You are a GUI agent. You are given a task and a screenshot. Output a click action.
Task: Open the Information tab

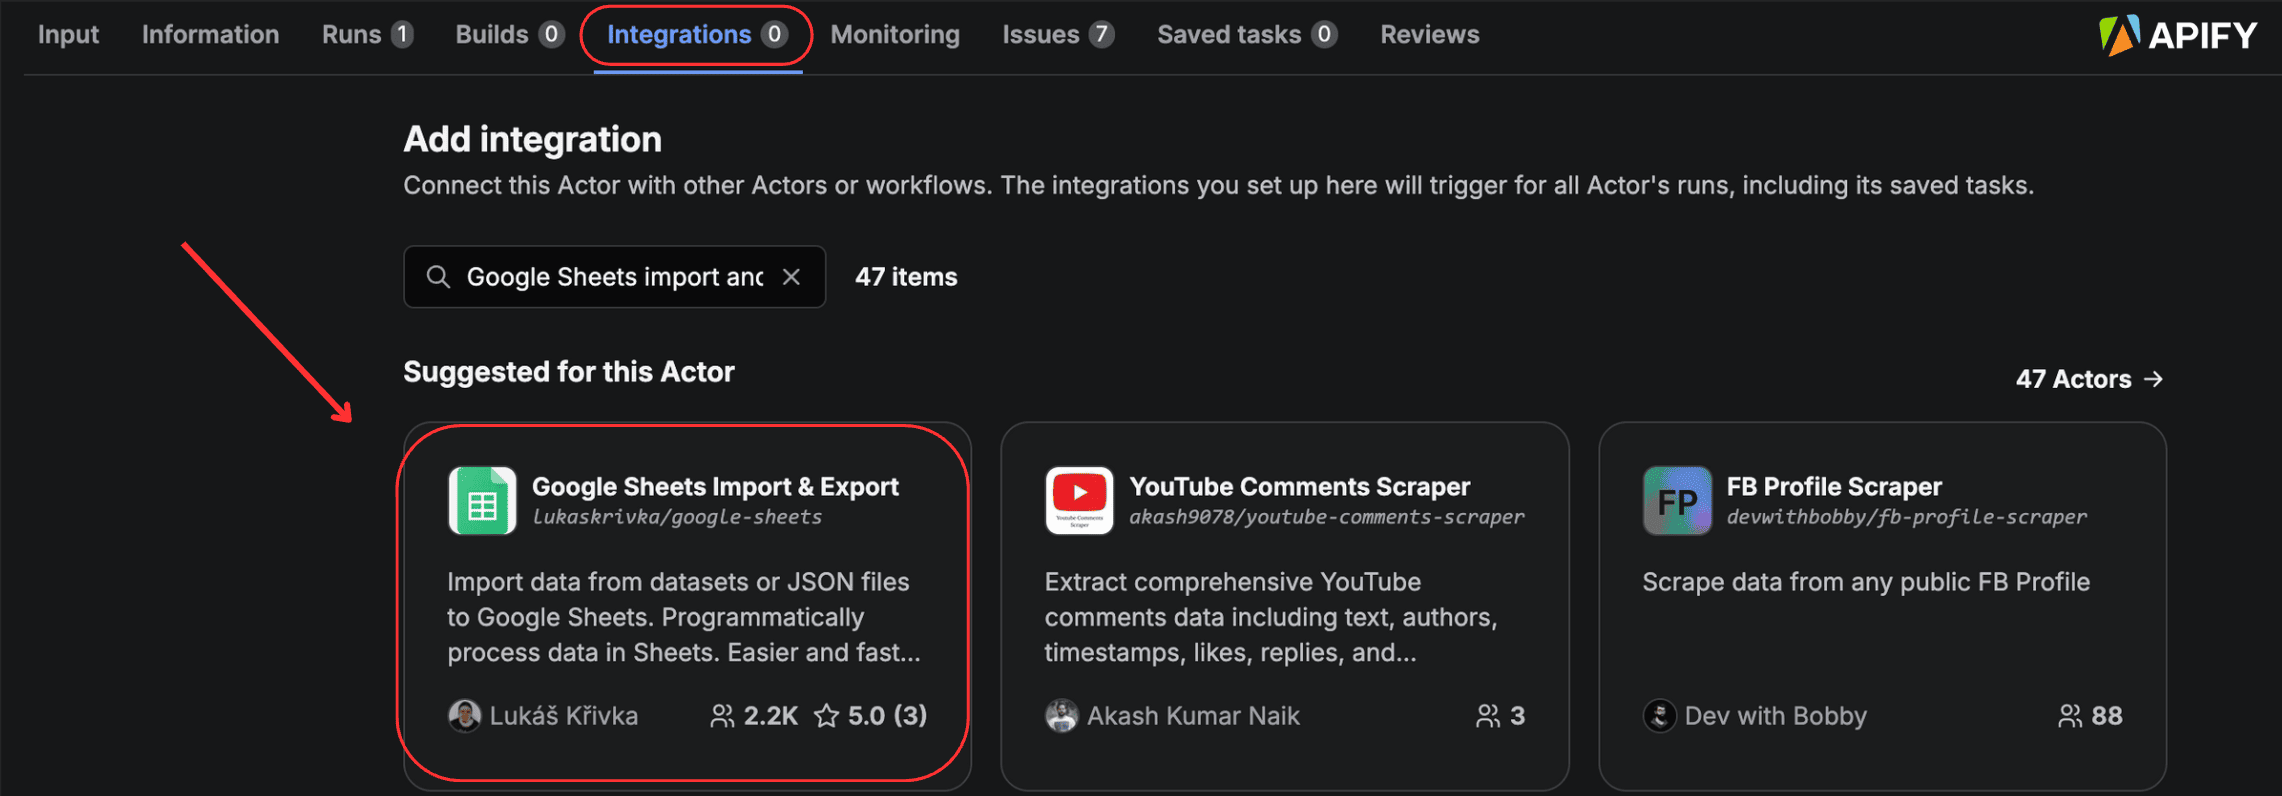click(x=210, y=35)
